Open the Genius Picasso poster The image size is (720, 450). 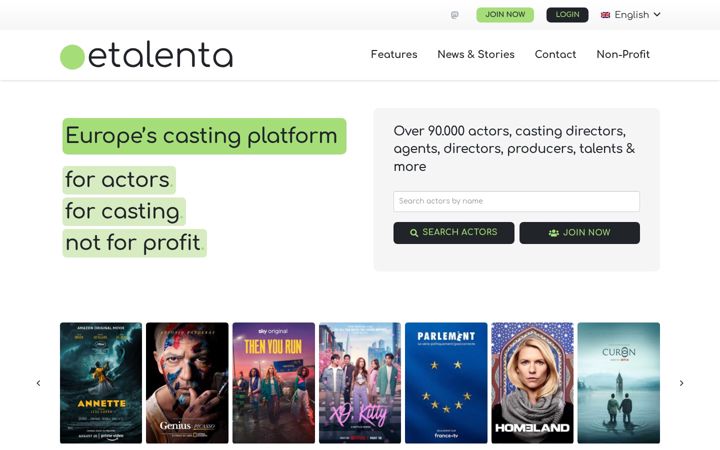(187, 383)
